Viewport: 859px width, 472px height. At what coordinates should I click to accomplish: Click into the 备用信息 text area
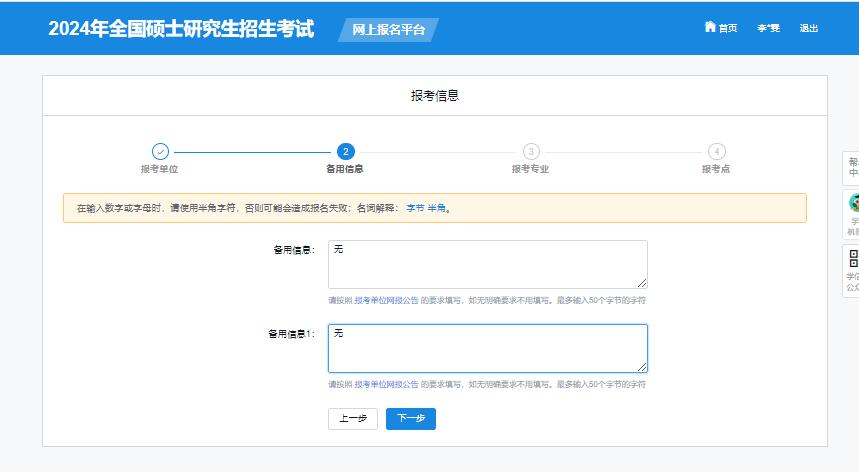click(x=487, y=264)
